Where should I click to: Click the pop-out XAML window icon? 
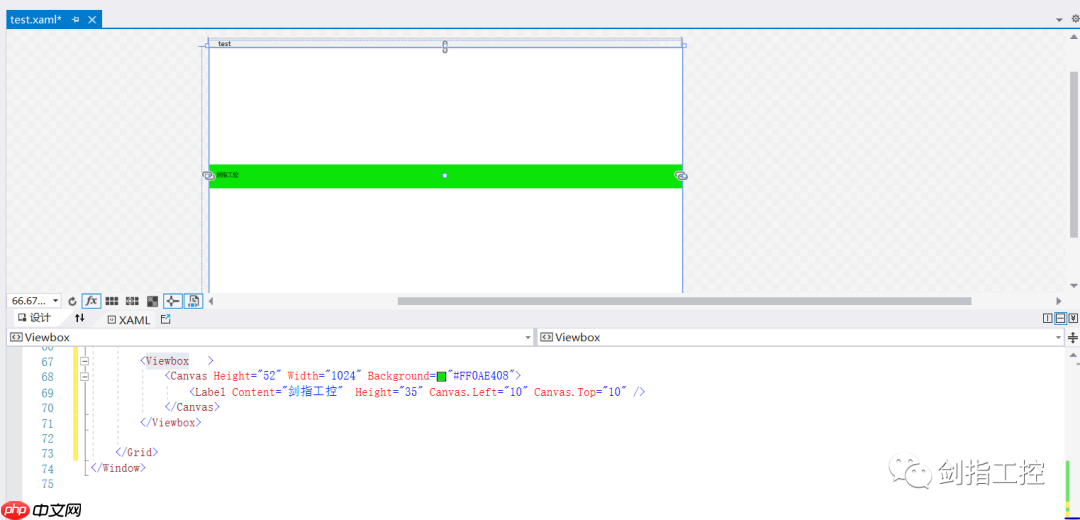pyautogui.click(x=166, y=320)
